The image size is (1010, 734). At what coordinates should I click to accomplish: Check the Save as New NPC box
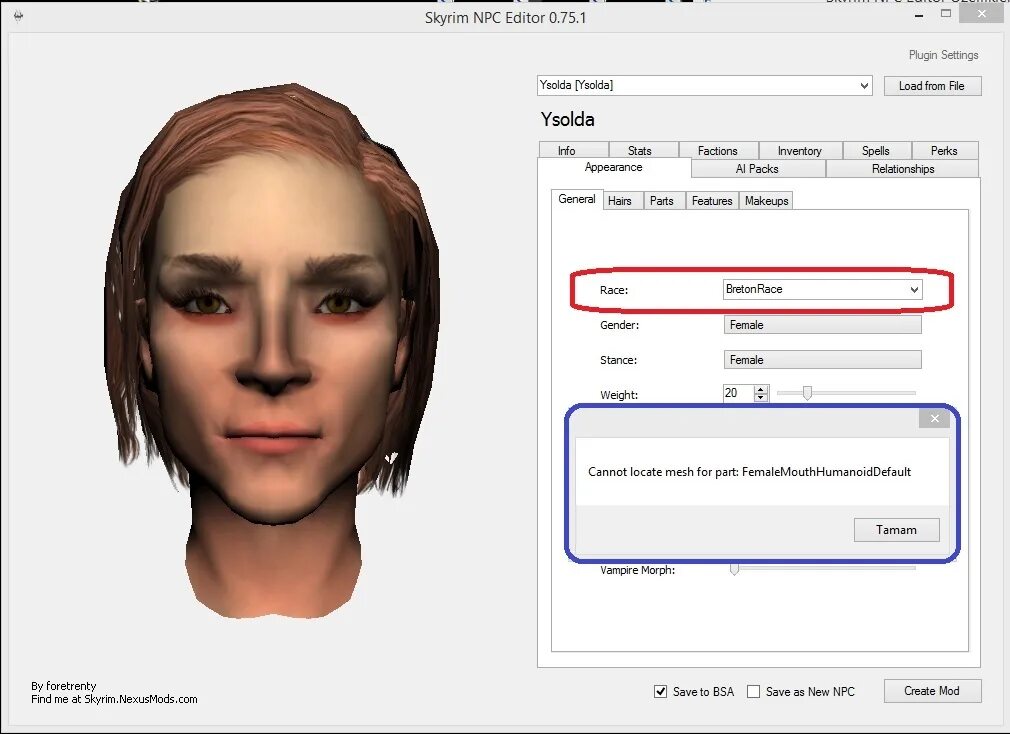[753, 692]
